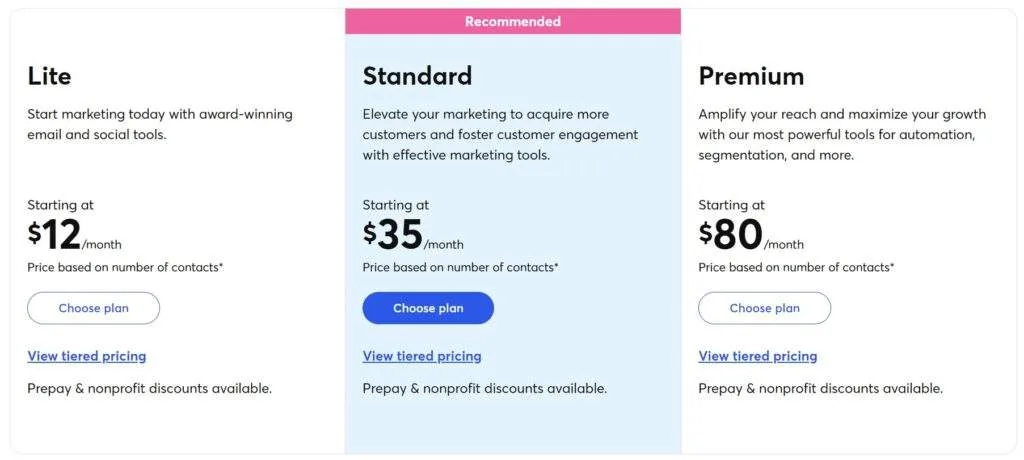1024x460 pixels.
Task: Click the Premium plan description paragraph
Action: [x=842, y=134]
